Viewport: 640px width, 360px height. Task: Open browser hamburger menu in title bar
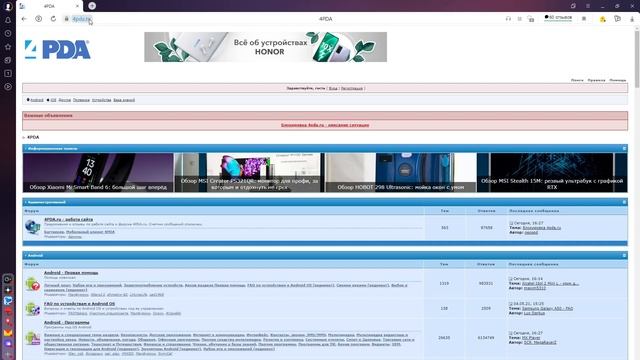[588, 6]
